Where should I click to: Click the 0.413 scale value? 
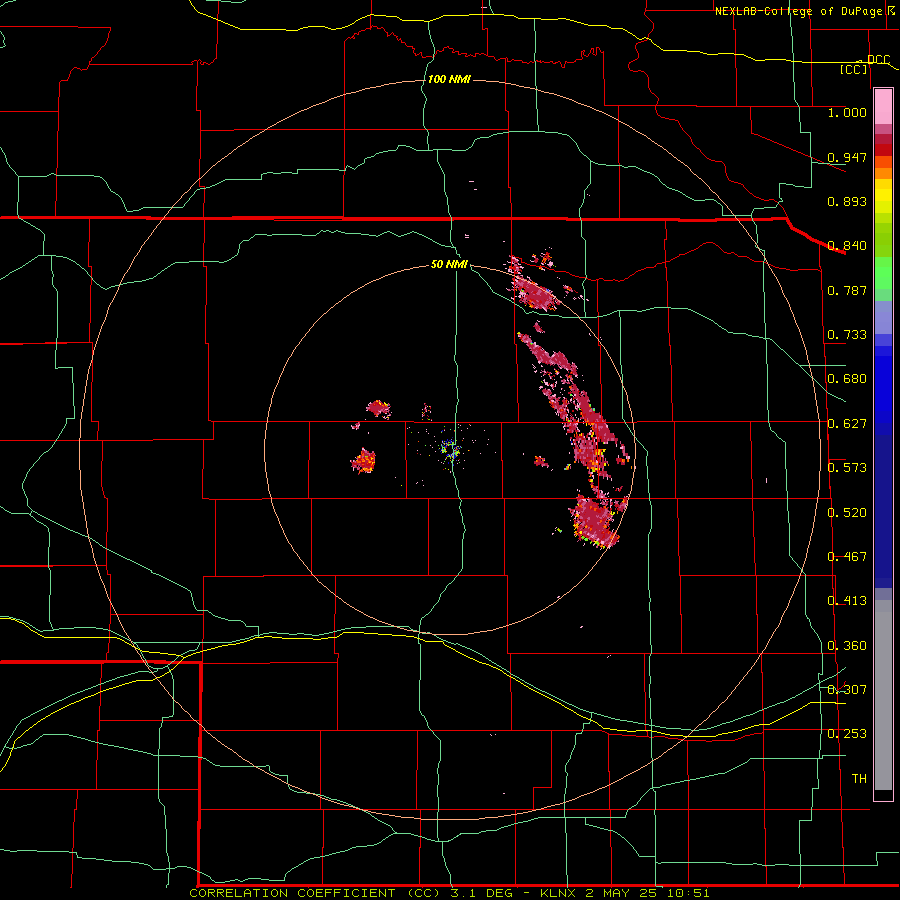point(847,601)
